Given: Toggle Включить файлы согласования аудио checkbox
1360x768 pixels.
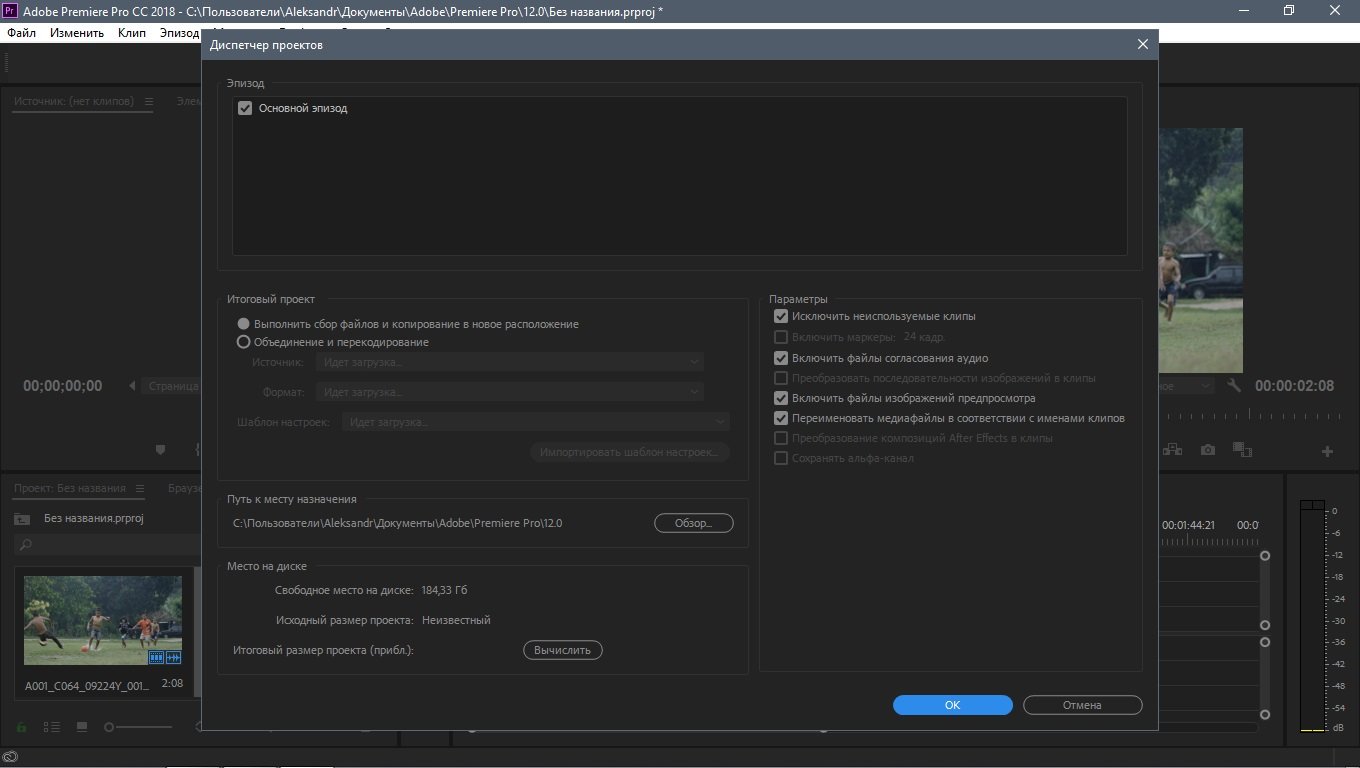Looking at the screenshot, I should (781, 358).
